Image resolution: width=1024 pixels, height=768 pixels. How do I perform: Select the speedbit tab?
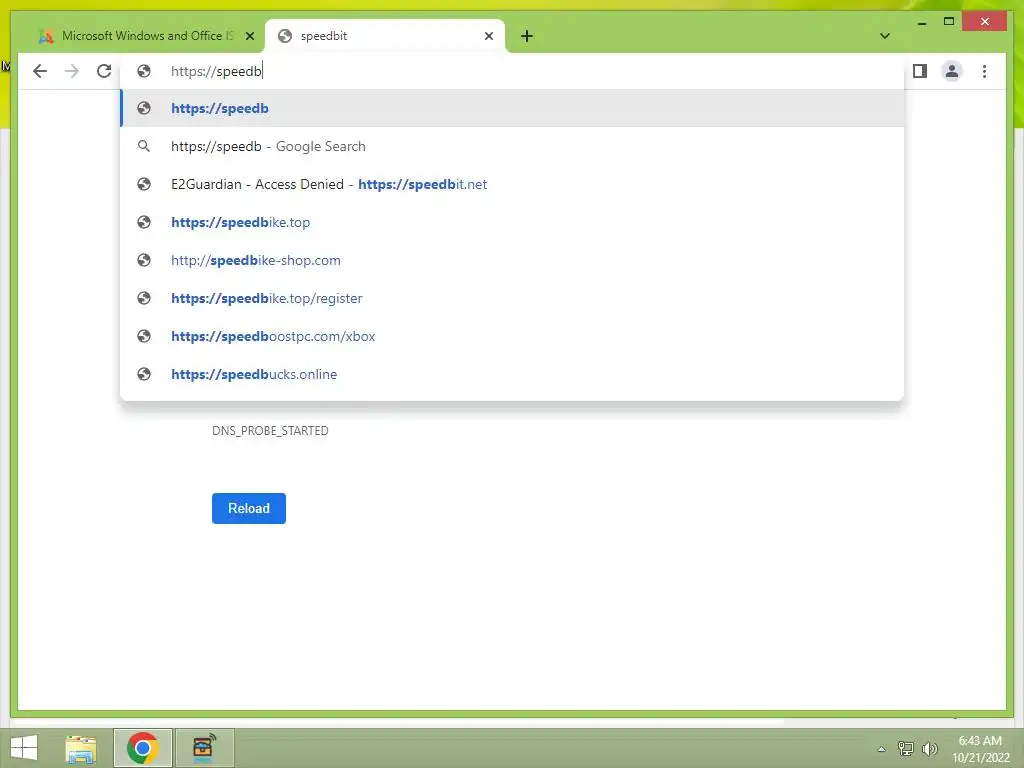point(385,36)
